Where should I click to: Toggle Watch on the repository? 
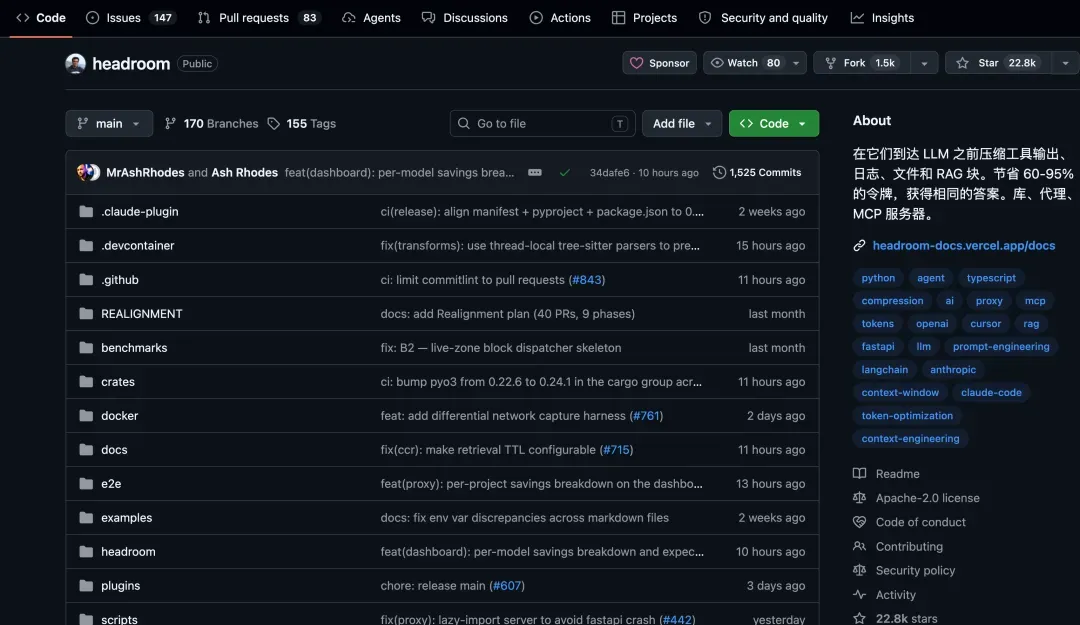click(x=745, y=63)
